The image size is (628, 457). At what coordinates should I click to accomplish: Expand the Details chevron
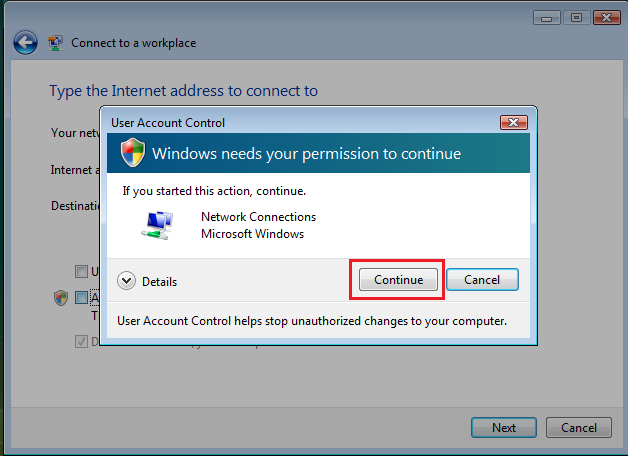coord(127,281)
